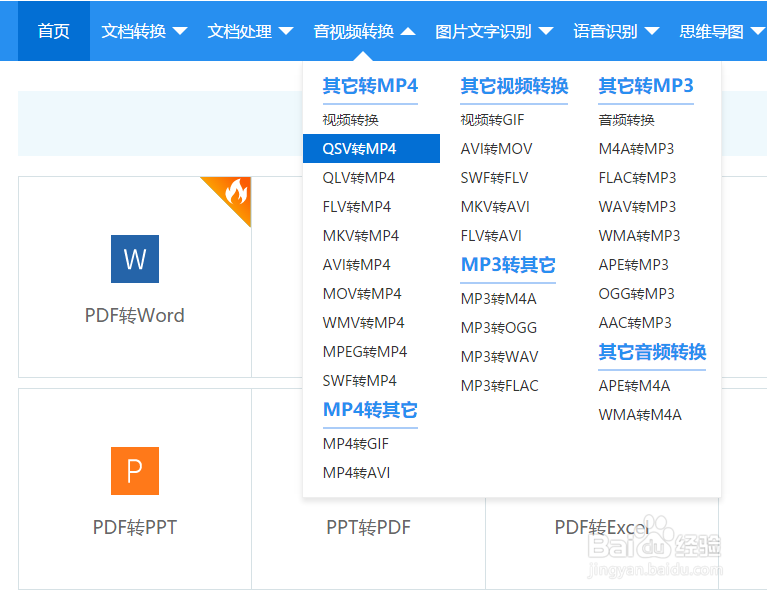Image resolution: width=767 pixels, height=597 pixels.
Task: Open the PPT转PDF converter card
Action: [368, 528]
